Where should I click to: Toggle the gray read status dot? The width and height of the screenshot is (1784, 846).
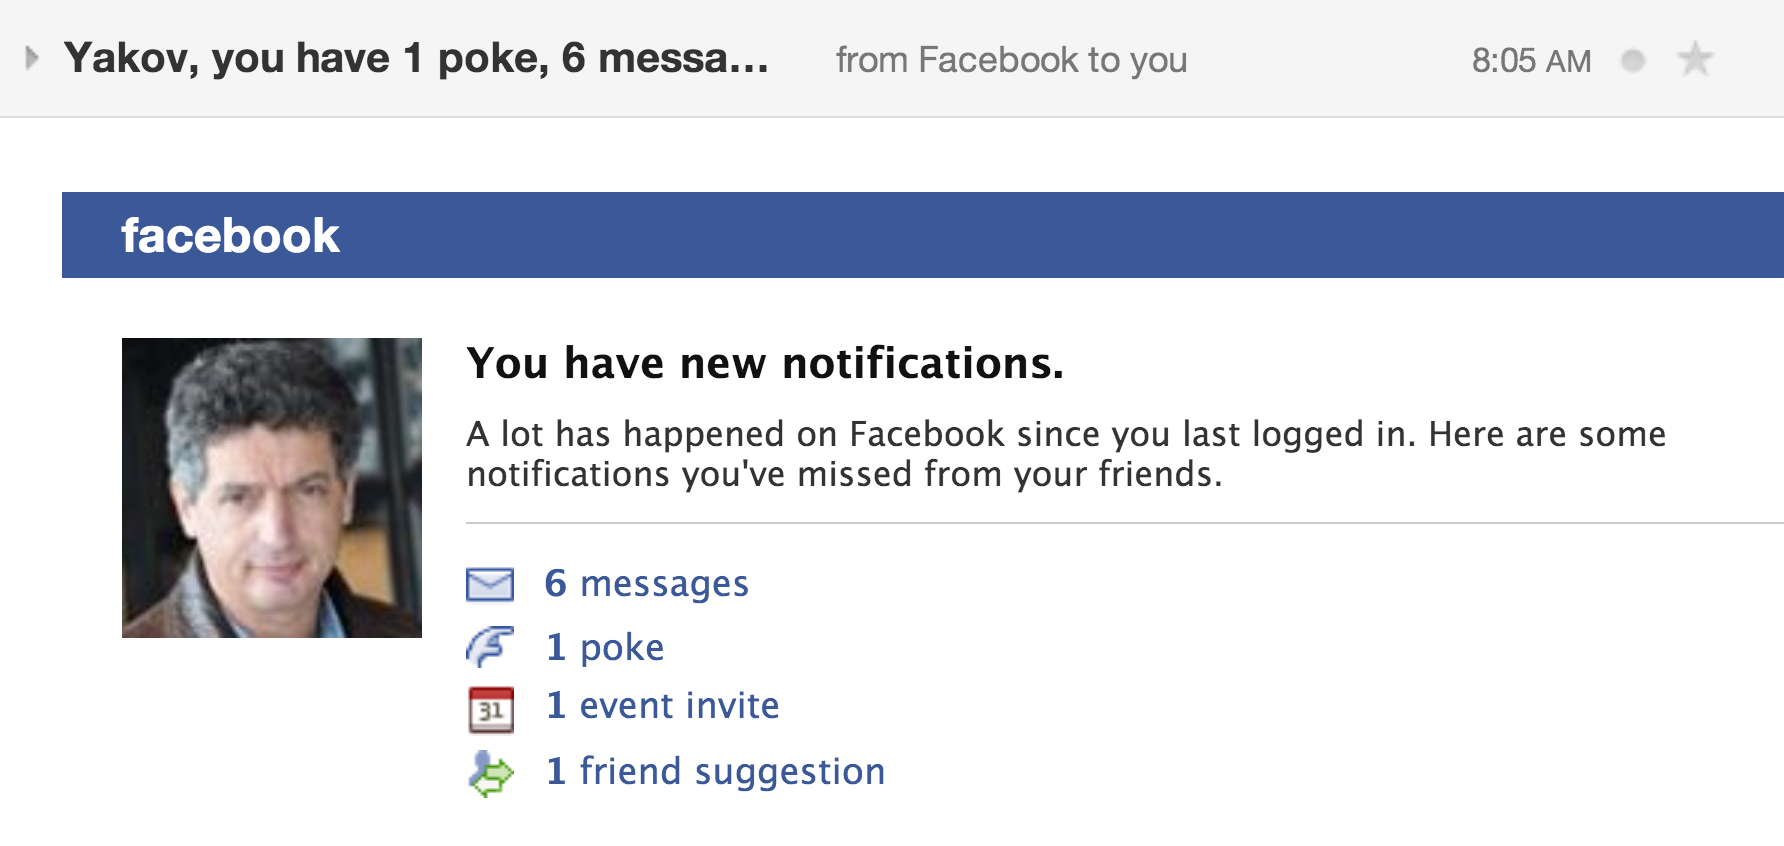tap(1633, 61)
